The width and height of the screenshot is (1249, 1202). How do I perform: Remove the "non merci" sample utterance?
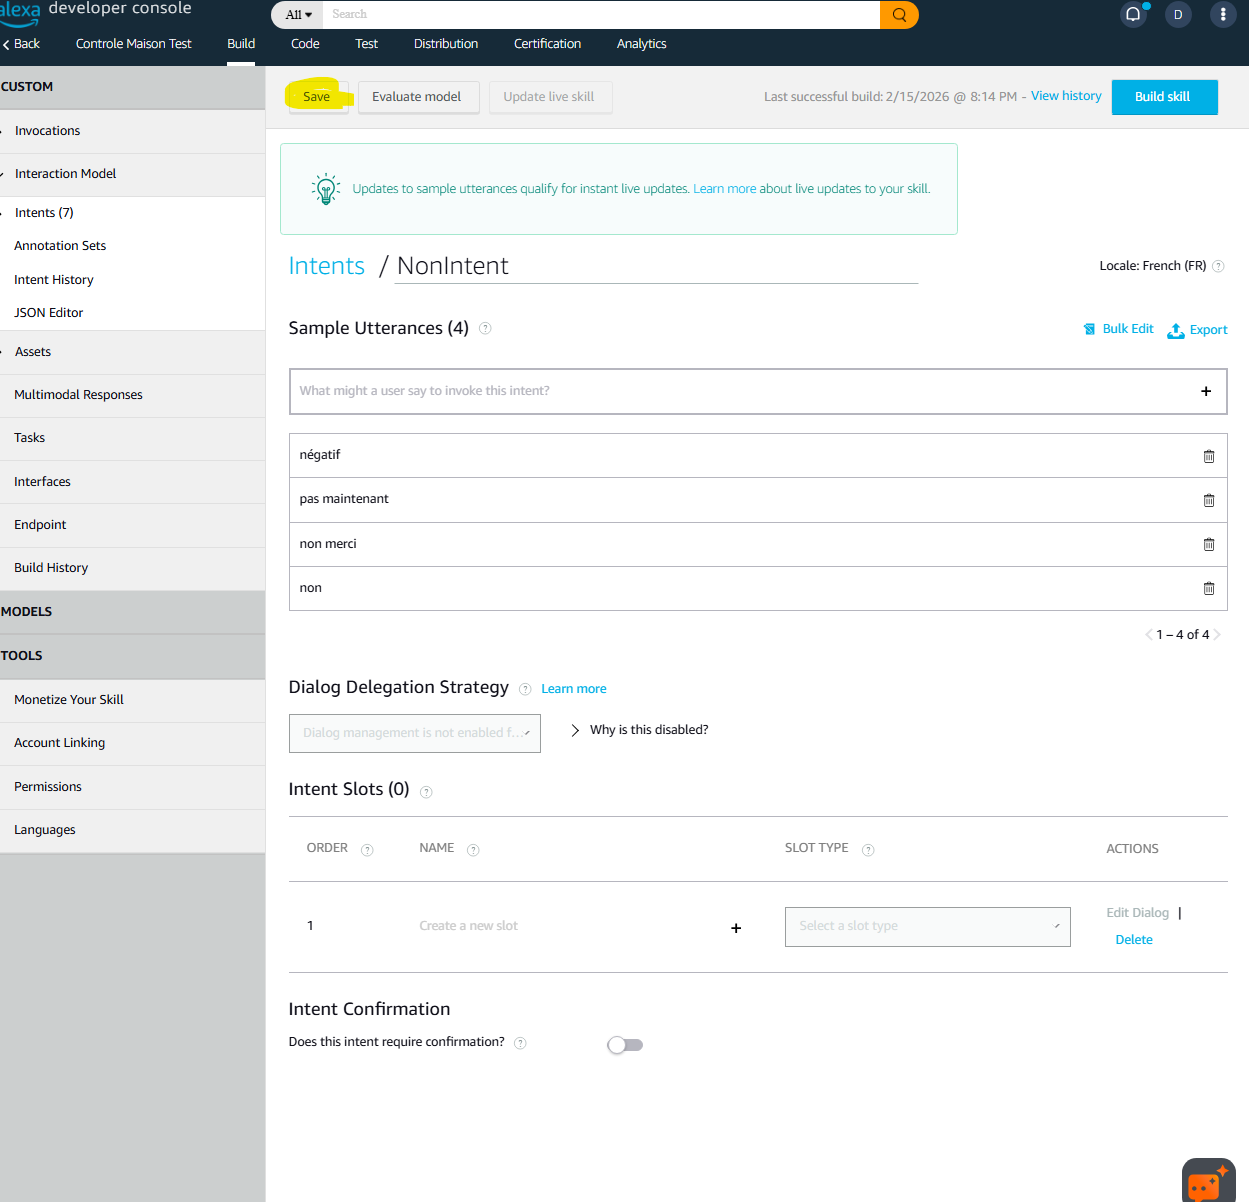point(1208,544)
